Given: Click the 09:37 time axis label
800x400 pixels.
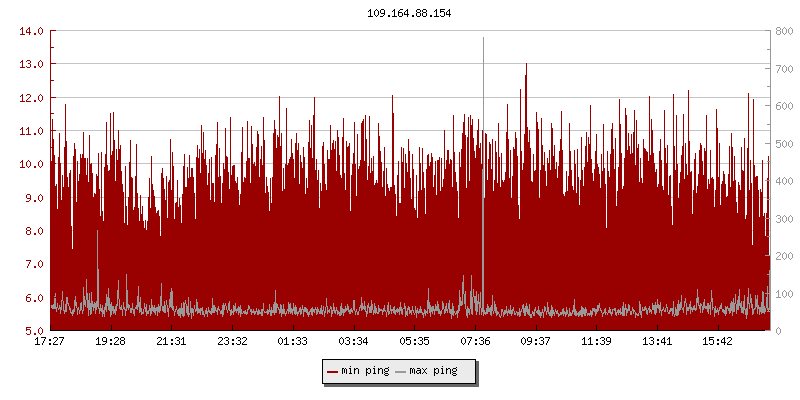Looking at the screenshot, I should (x=536, y=342).
